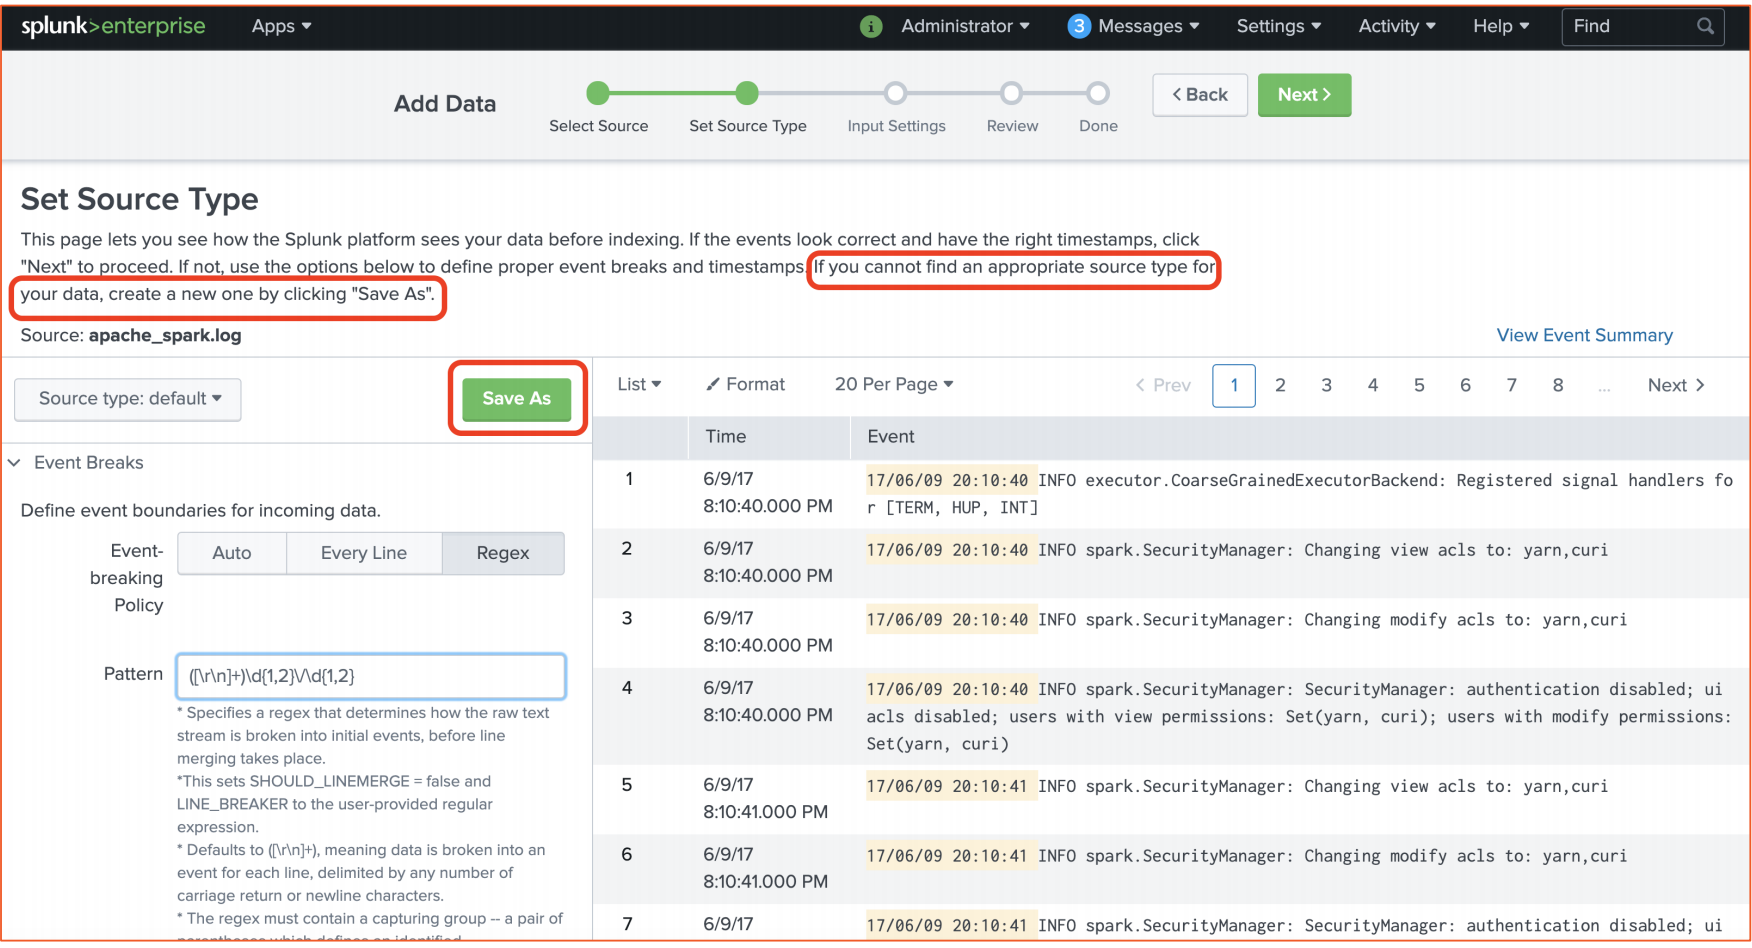Open the 20 Per Page dropdown

pos(894,384)
